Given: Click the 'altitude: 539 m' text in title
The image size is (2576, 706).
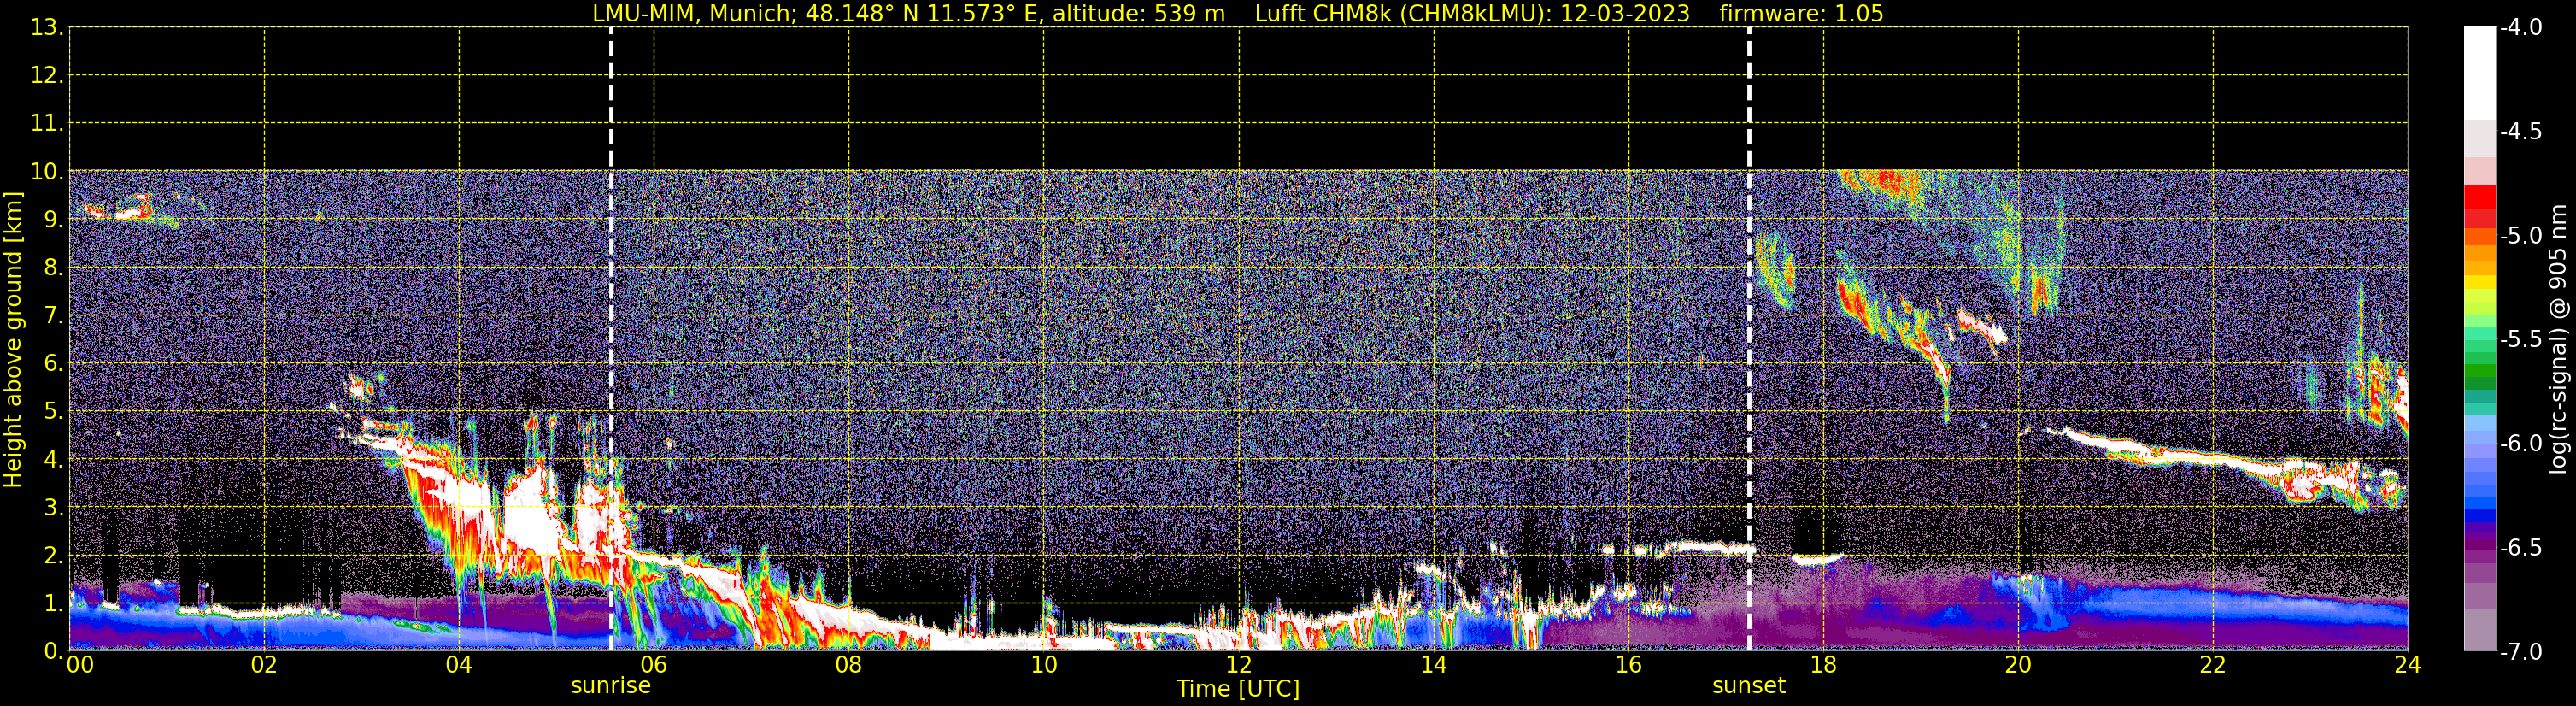Looking at the screenshot, I should click(x=1138, y=14).
